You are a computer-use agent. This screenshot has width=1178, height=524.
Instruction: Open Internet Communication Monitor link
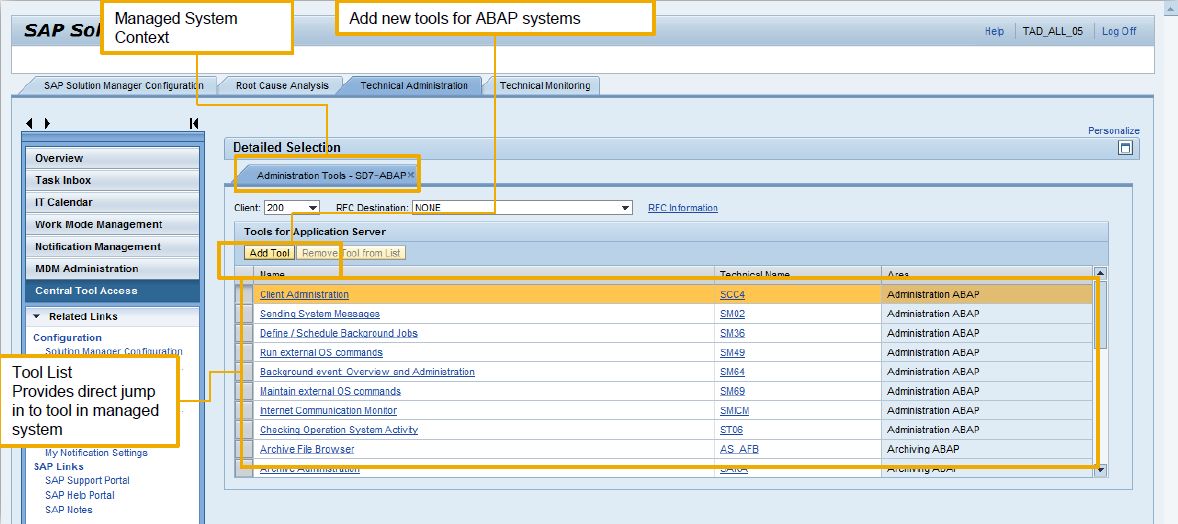[x=328, y=410]
